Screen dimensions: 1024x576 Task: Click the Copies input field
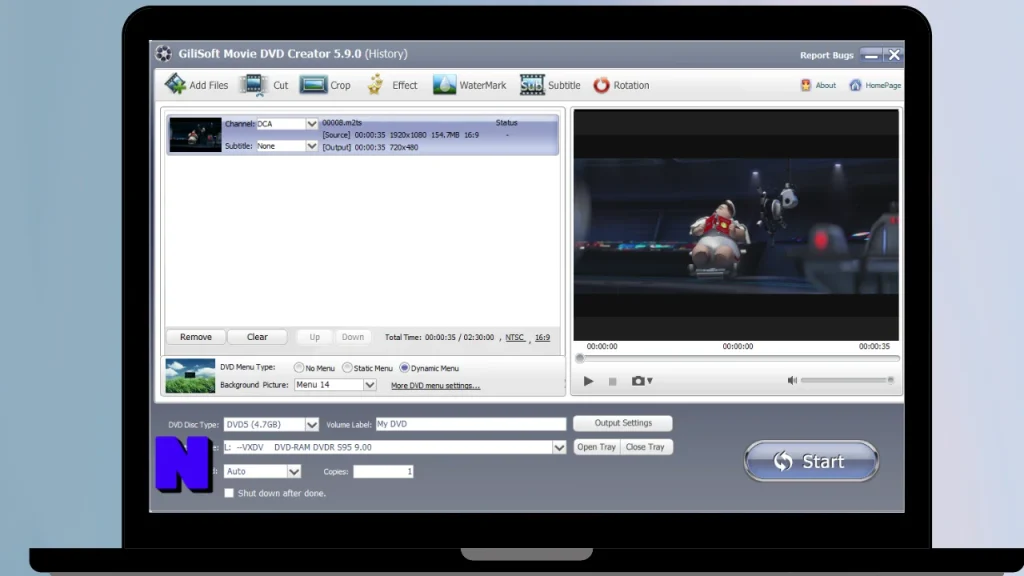click(383, 471)
